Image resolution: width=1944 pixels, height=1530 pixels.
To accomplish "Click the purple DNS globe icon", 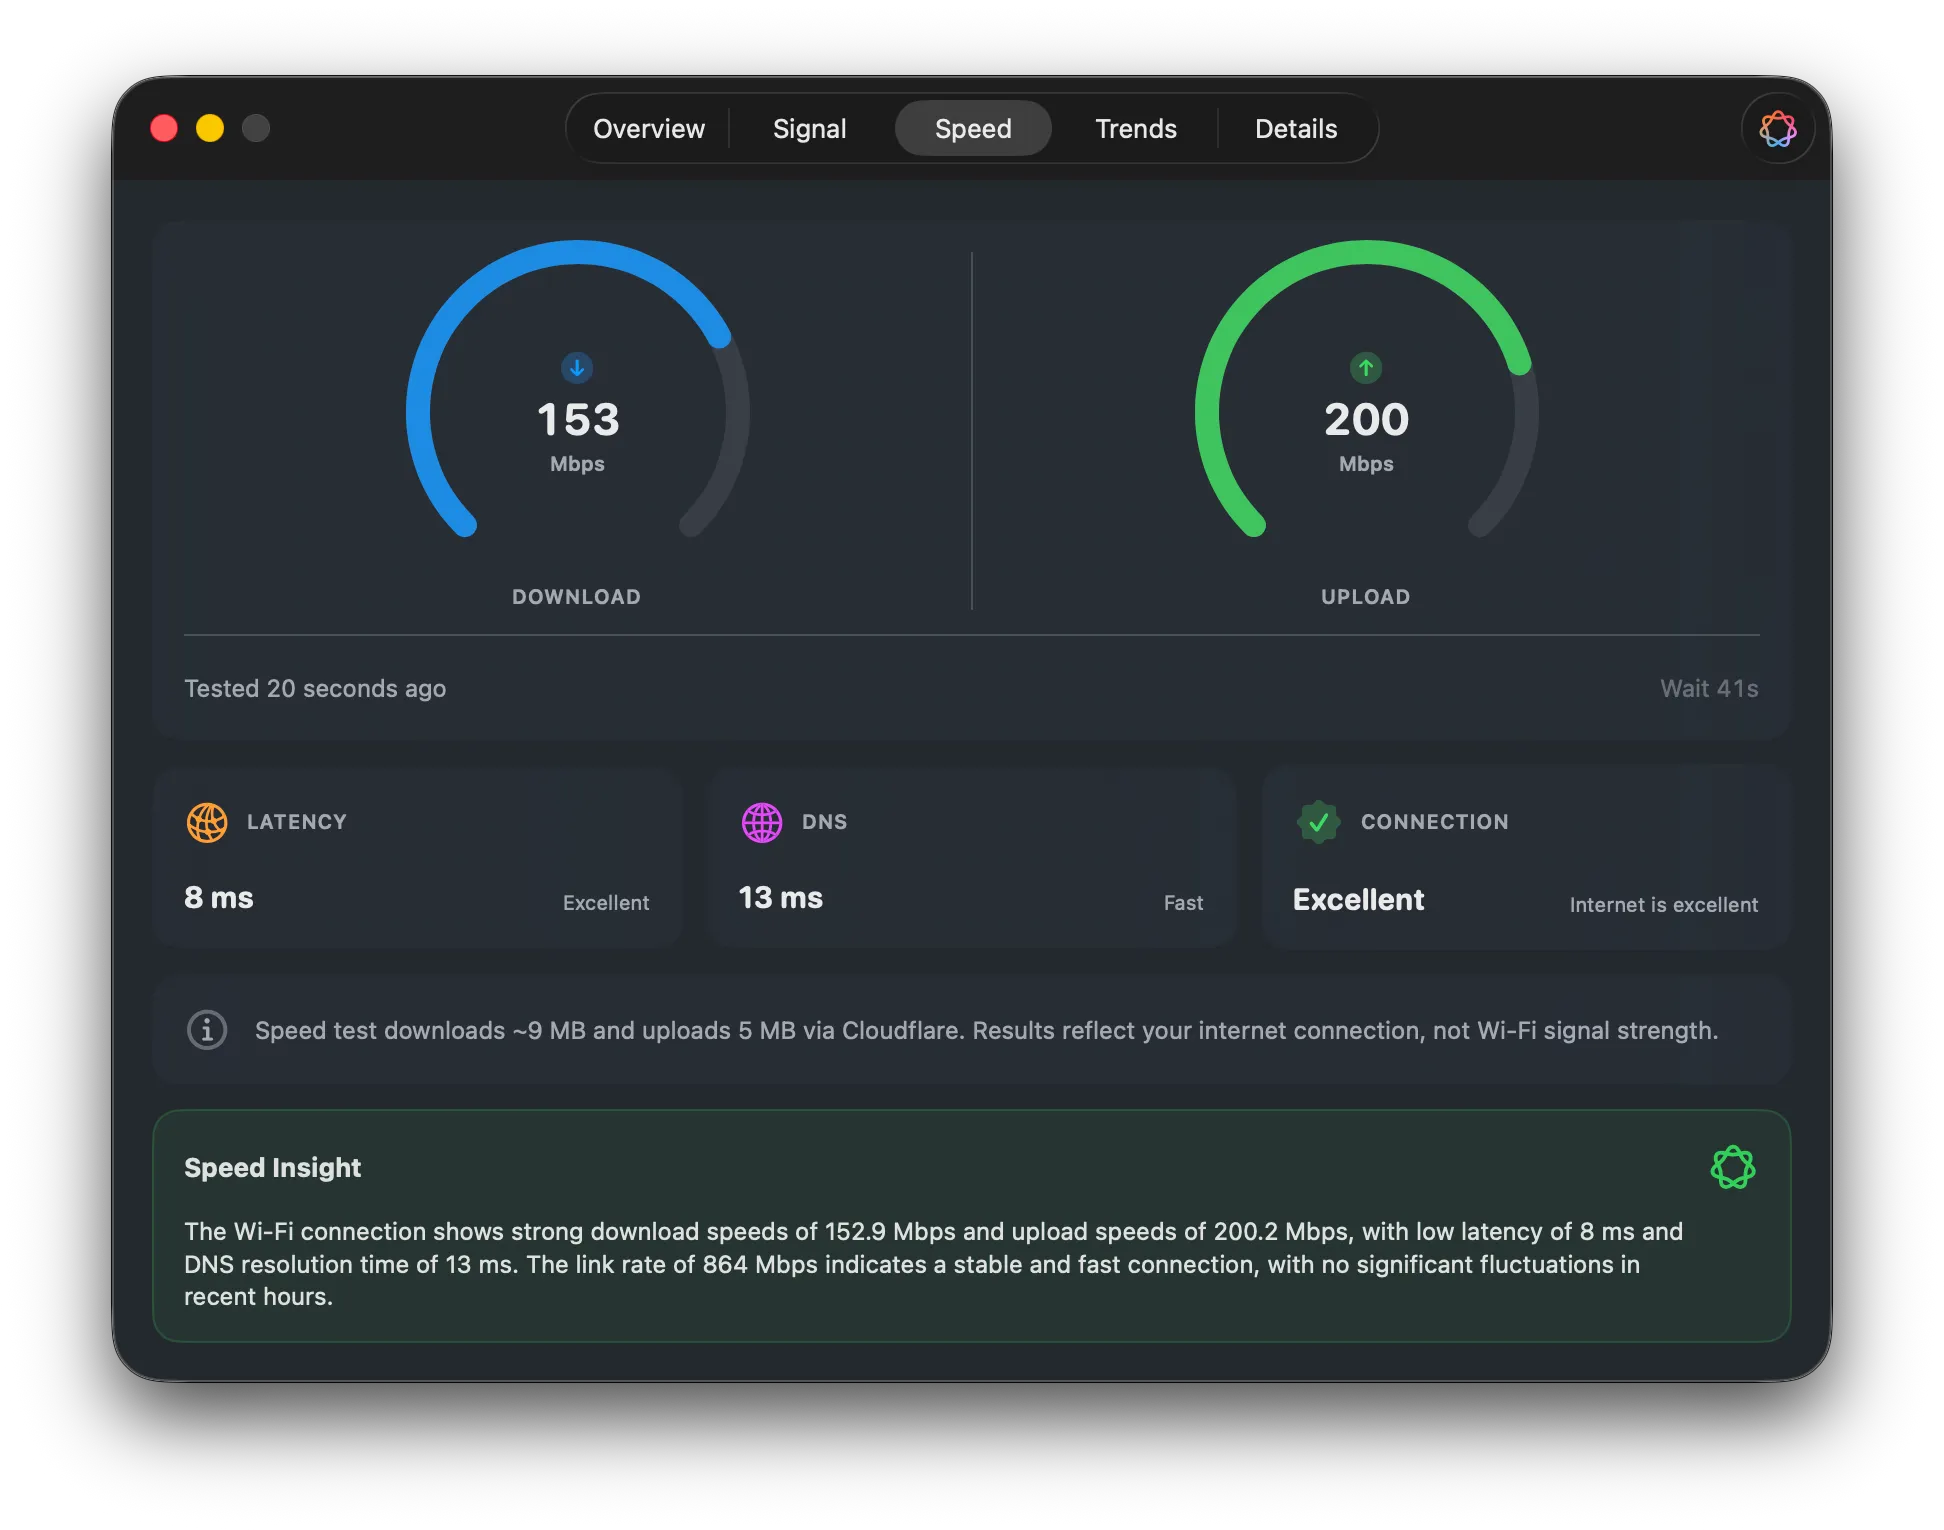I will coord(762,822).
